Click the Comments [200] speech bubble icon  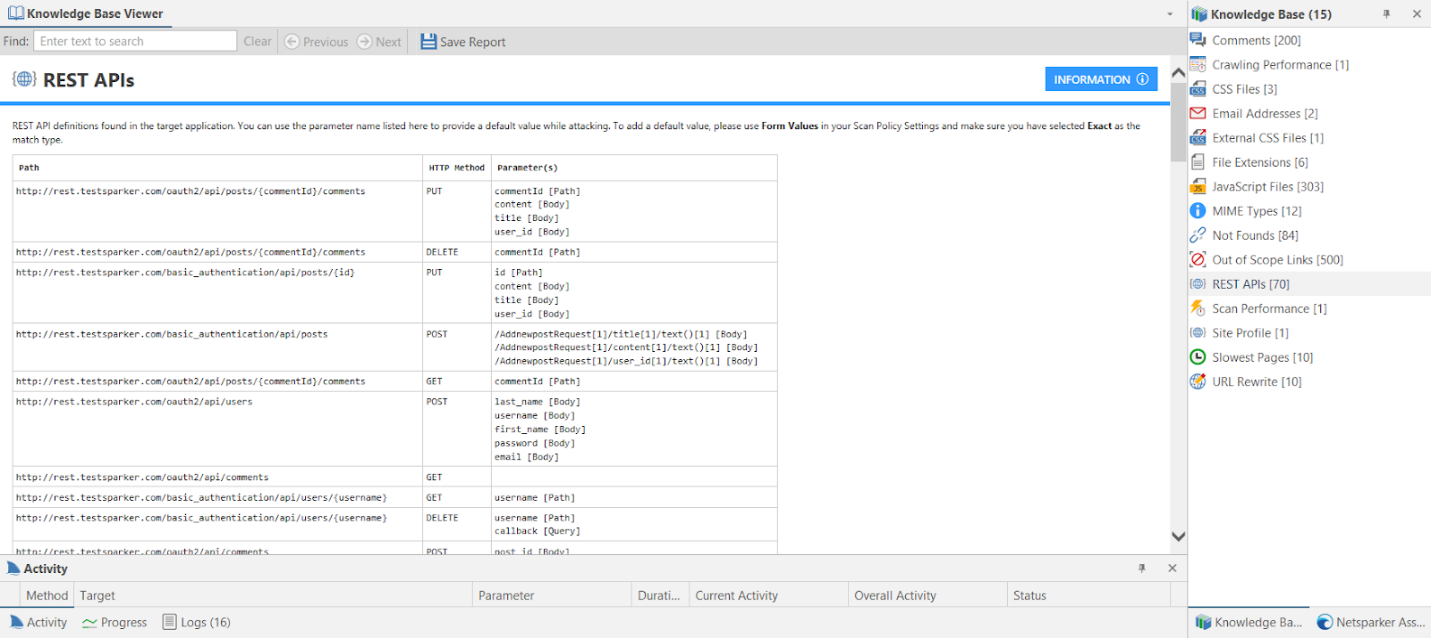[x=1197, y=40]
